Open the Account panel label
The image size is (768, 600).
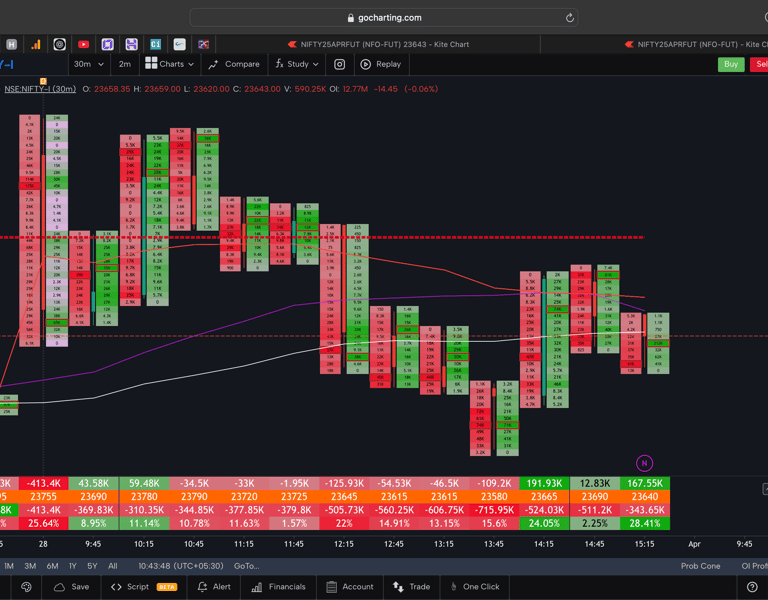pyautogui.click(x=358, y=587)
